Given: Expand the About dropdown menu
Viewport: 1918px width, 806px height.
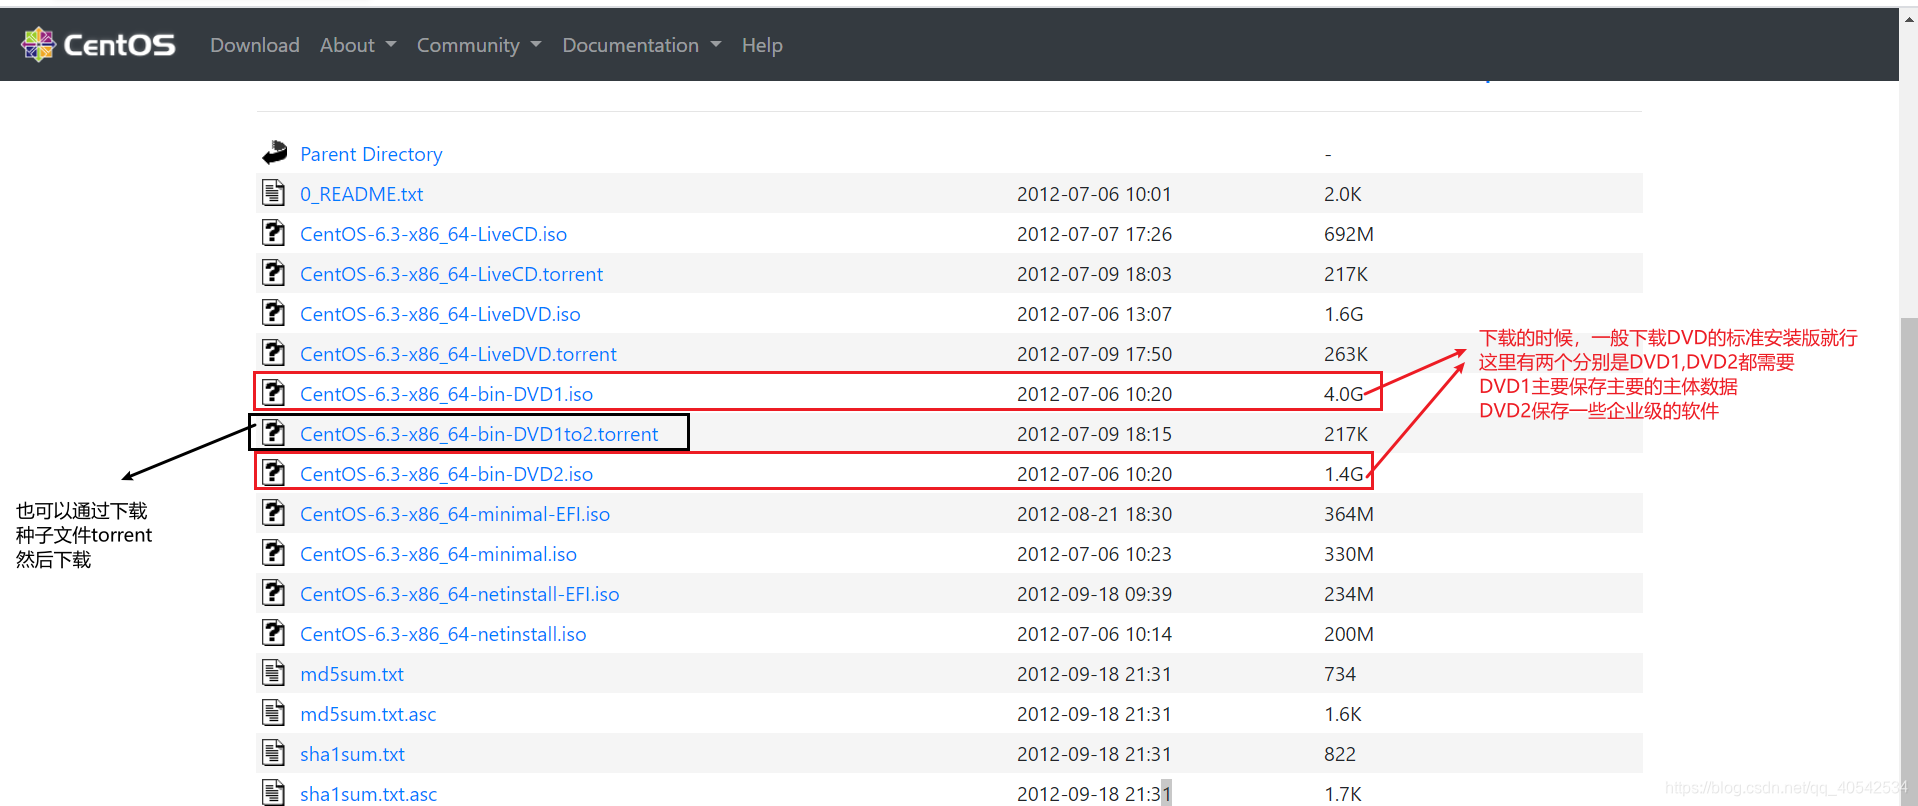Looking at the screenshot, I should 358,45.
